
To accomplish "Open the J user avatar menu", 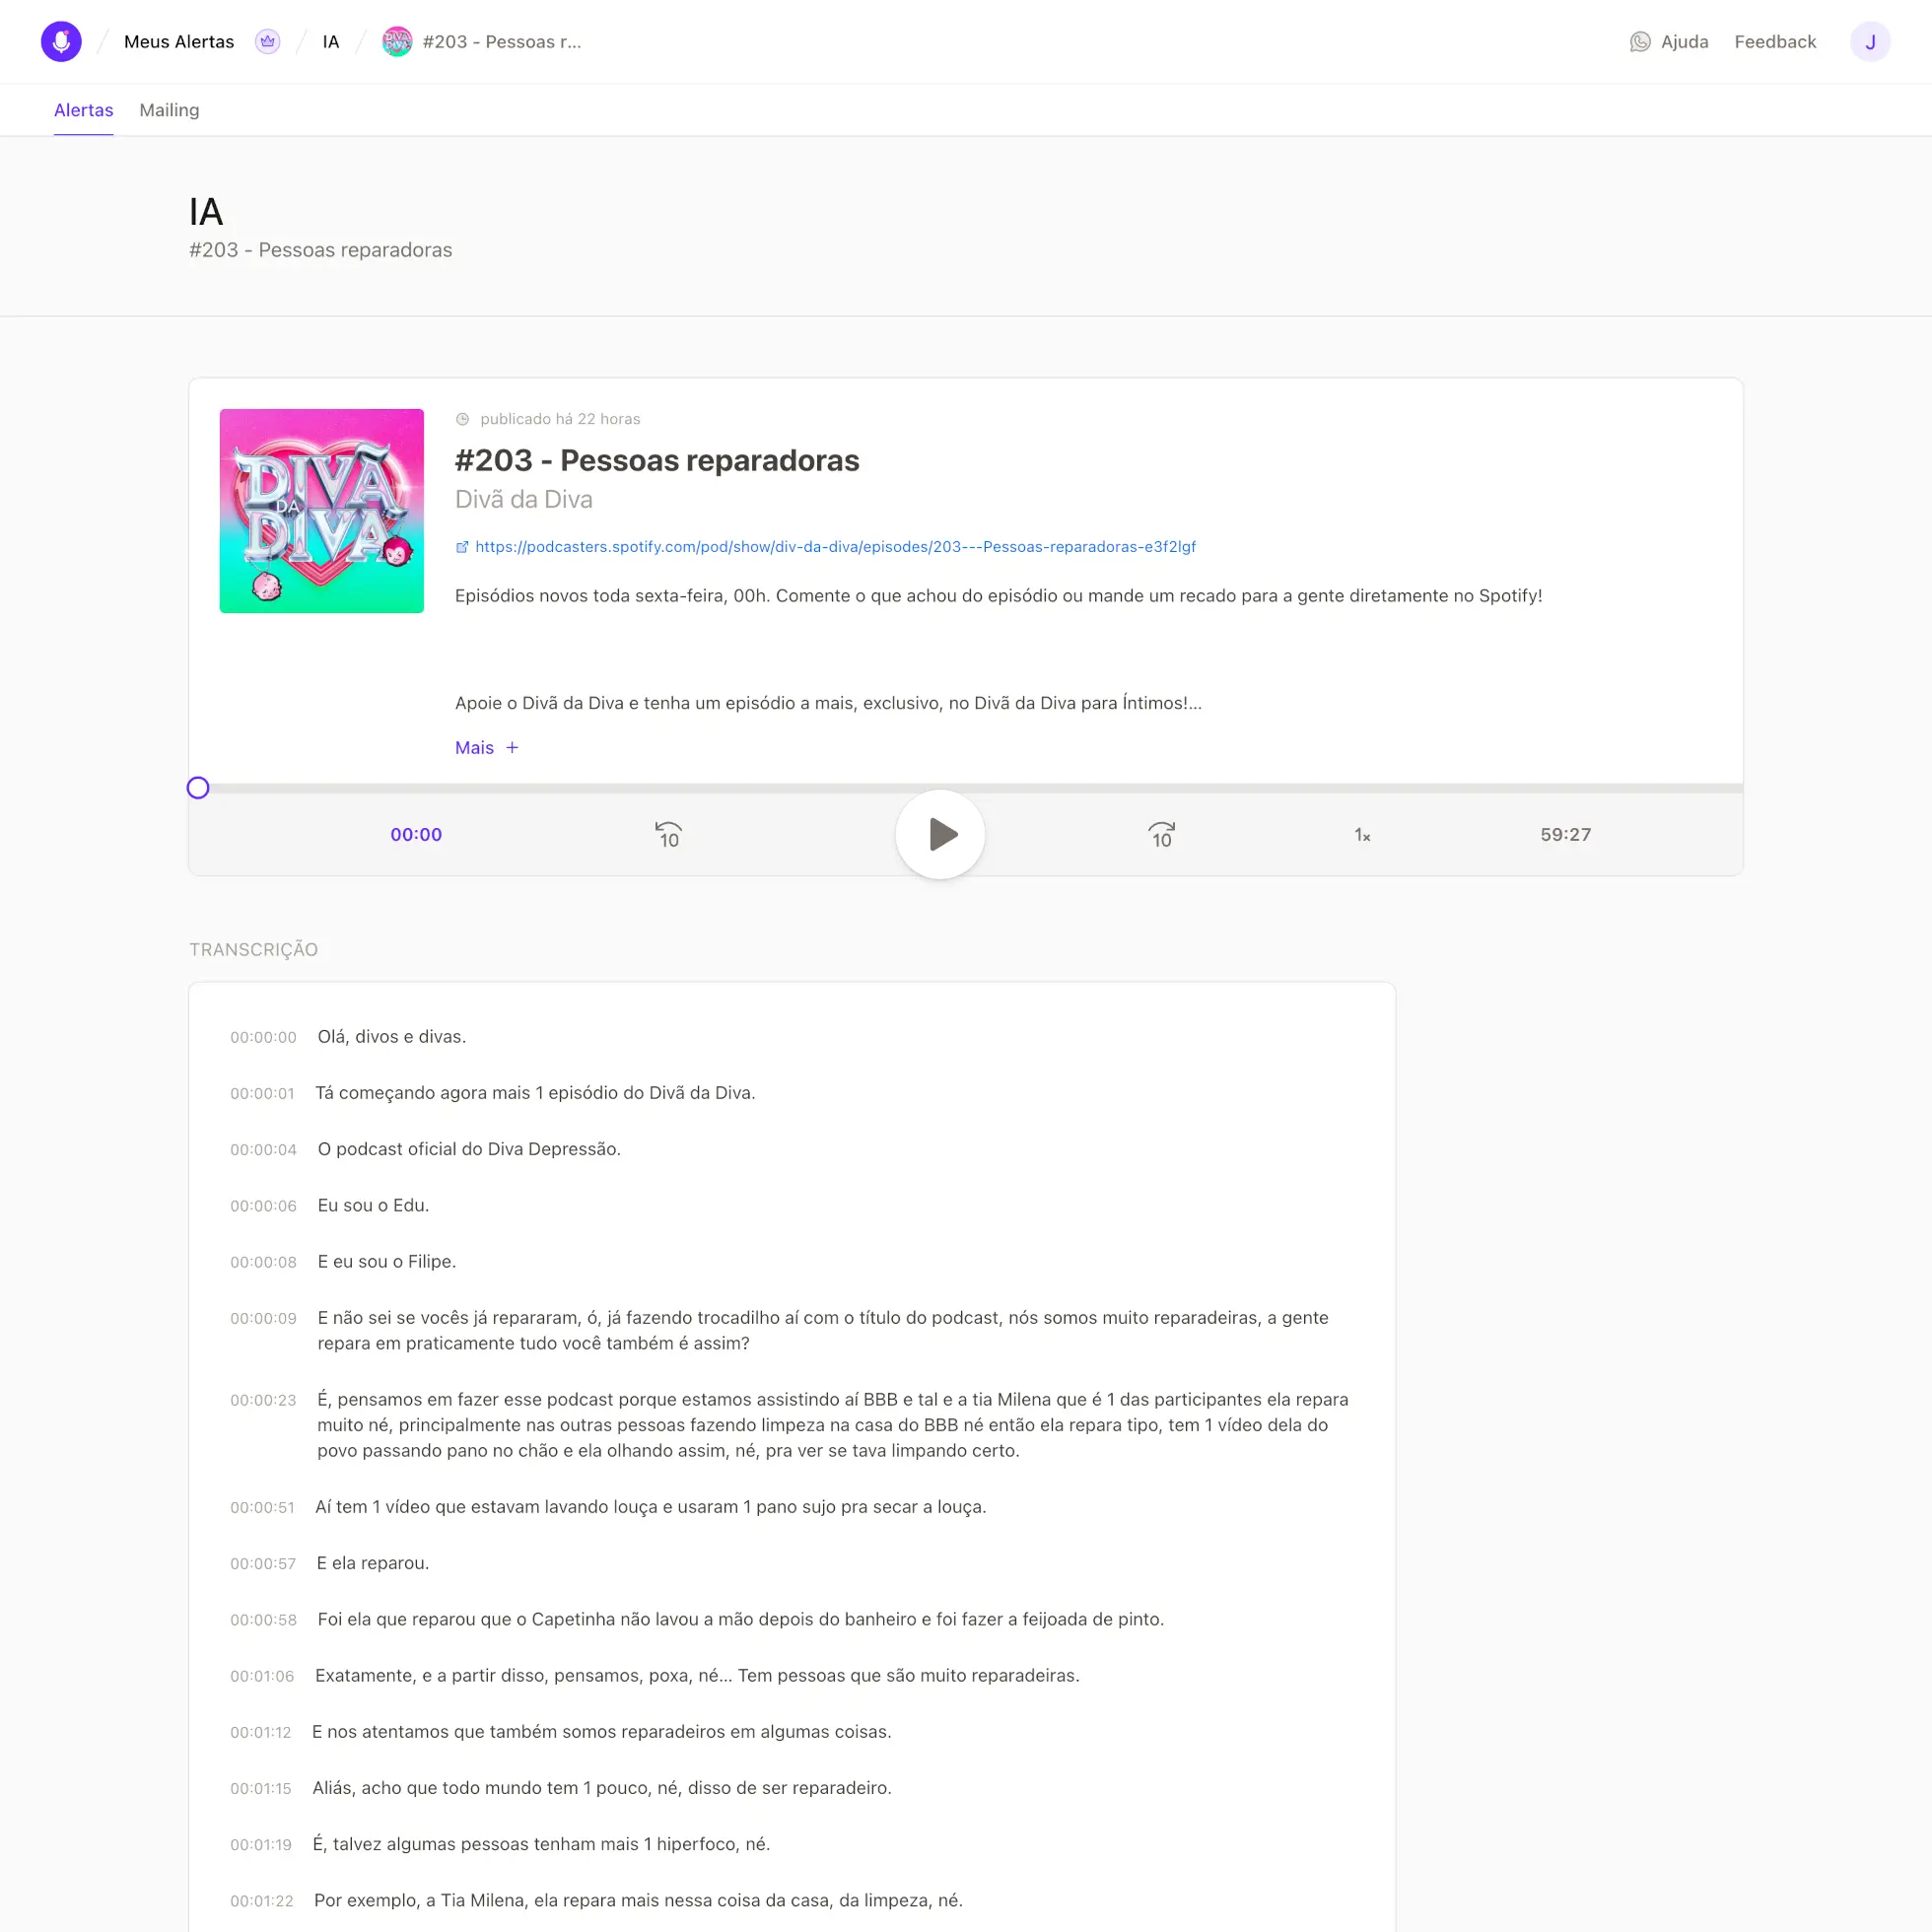I will (x=1869, y=42).
